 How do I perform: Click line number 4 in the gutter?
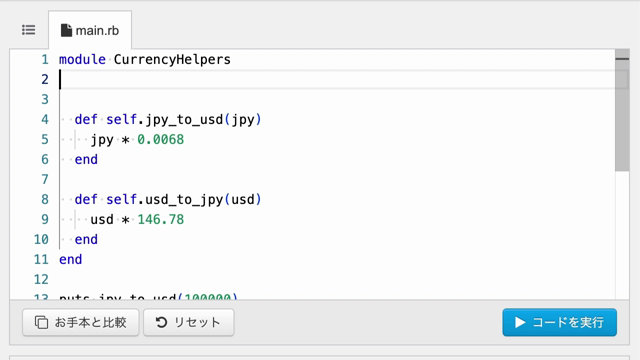(44, 120)
